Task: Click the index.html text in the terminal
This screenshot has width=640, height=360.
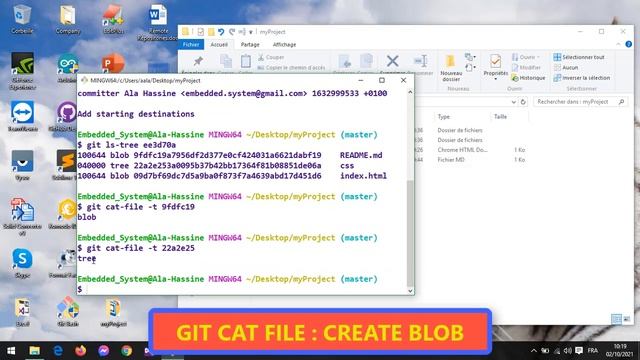Action: (363, 176)
